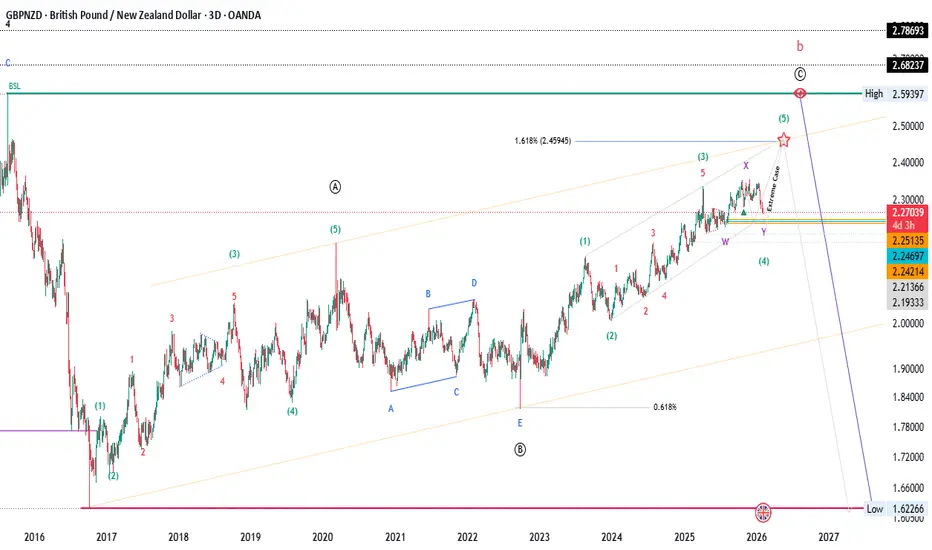Click the High label tag
932x550 pixels.
pyautogui.click(x=874, y=93)
